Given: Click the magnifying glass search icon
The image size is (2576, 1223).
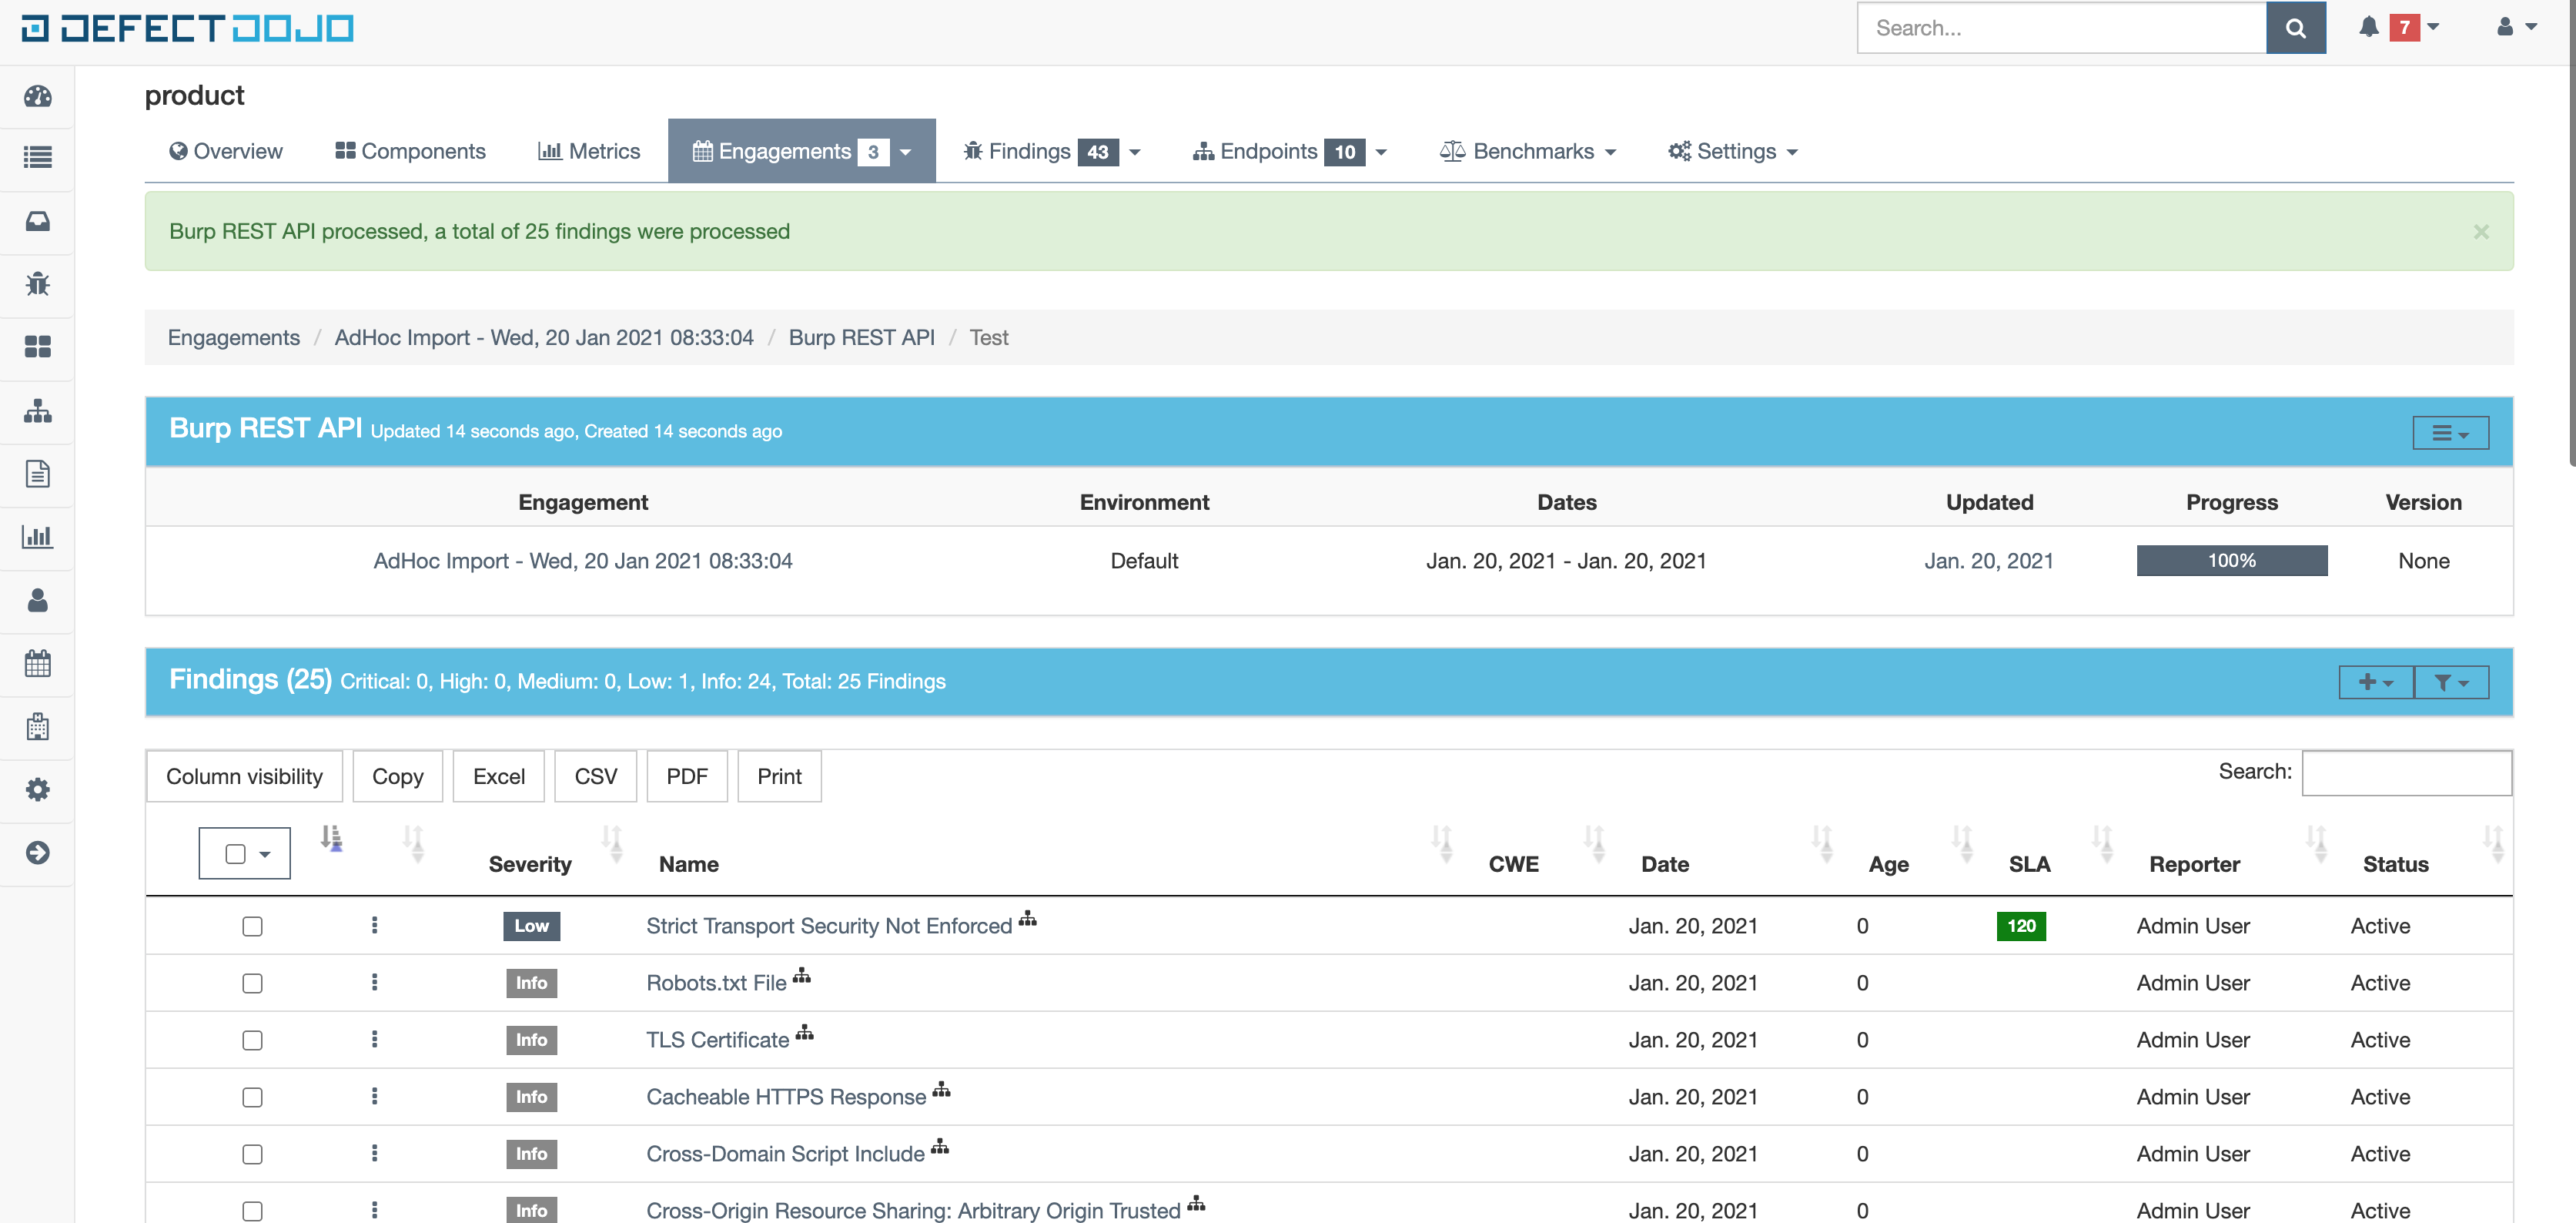Looking at the screenshot, I should point(2296,27).
